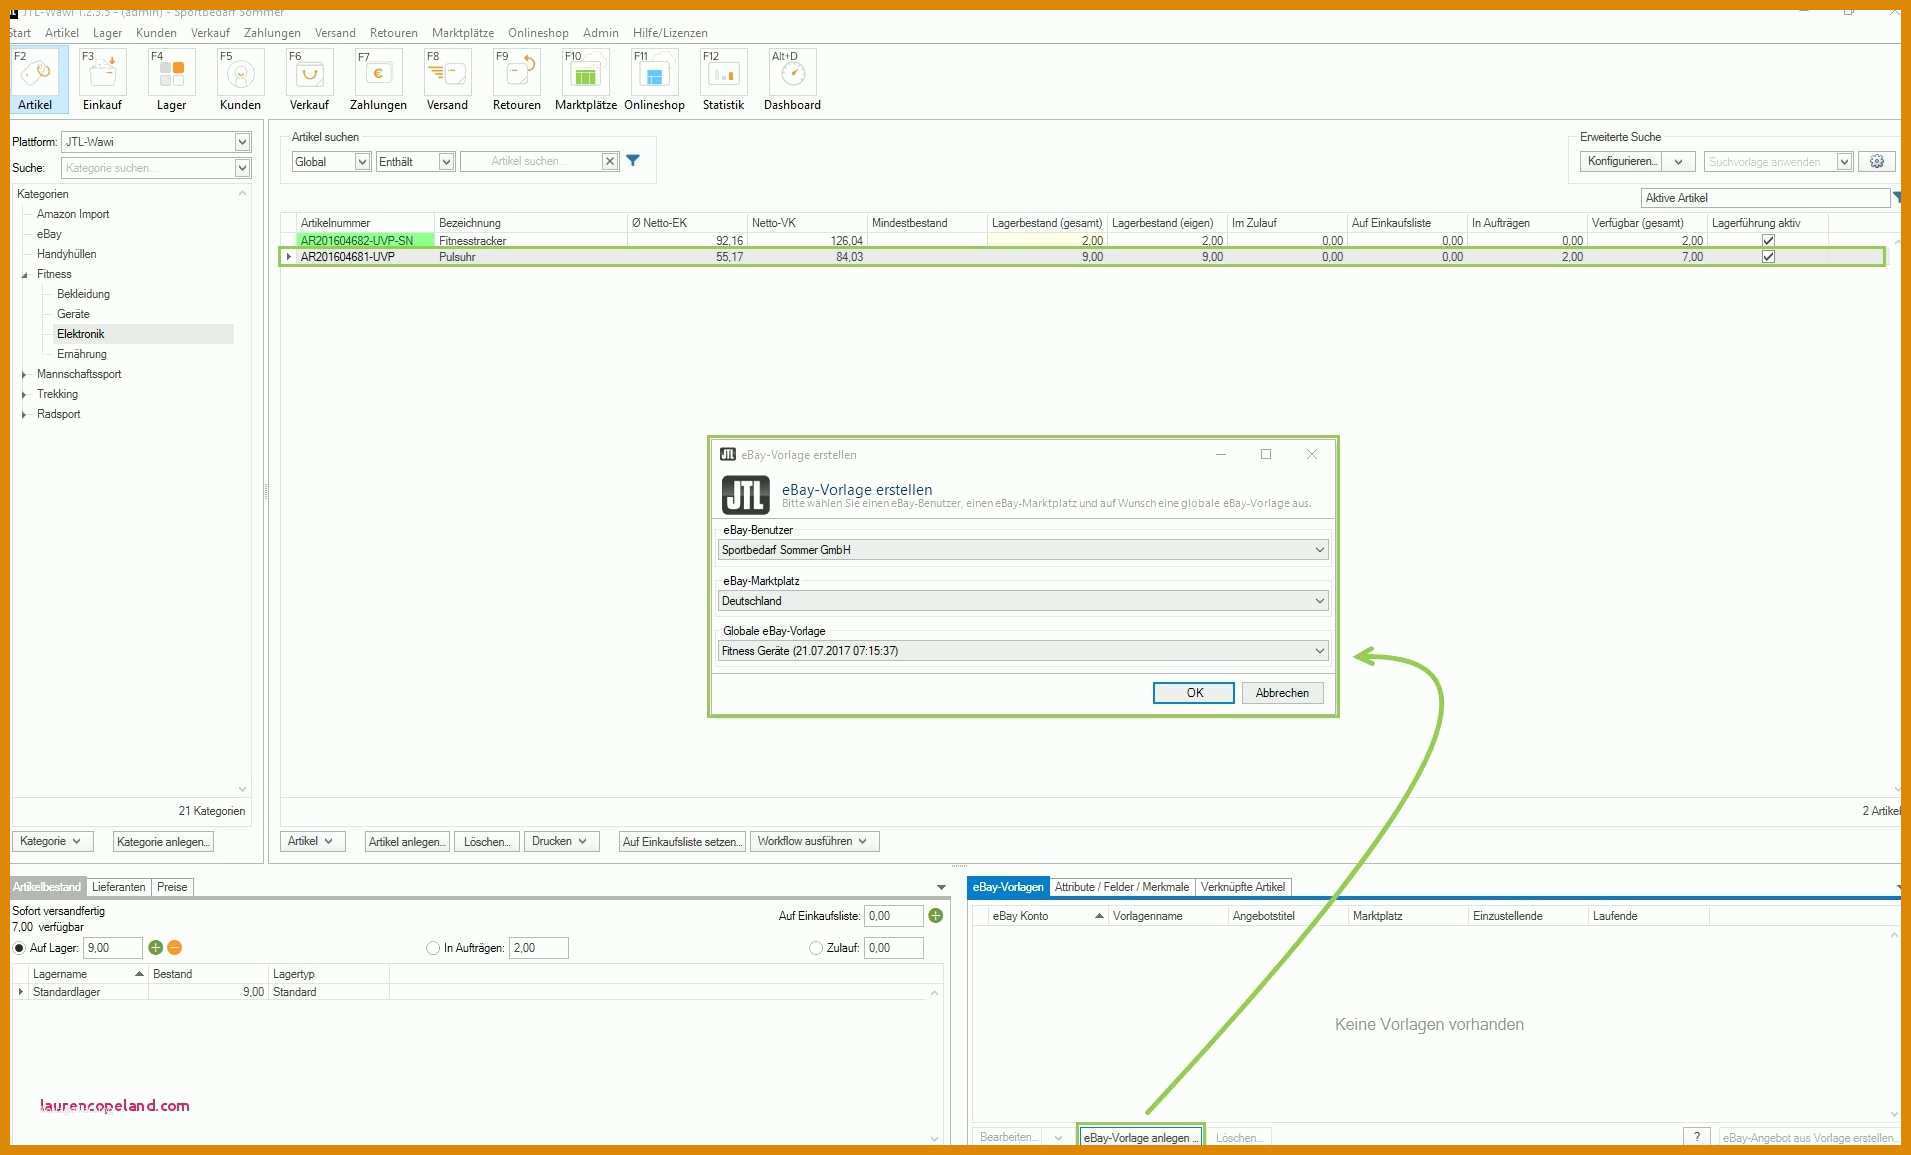Open the Drucken button menu
This screenshot has width=1911, height=1155.
561,842
